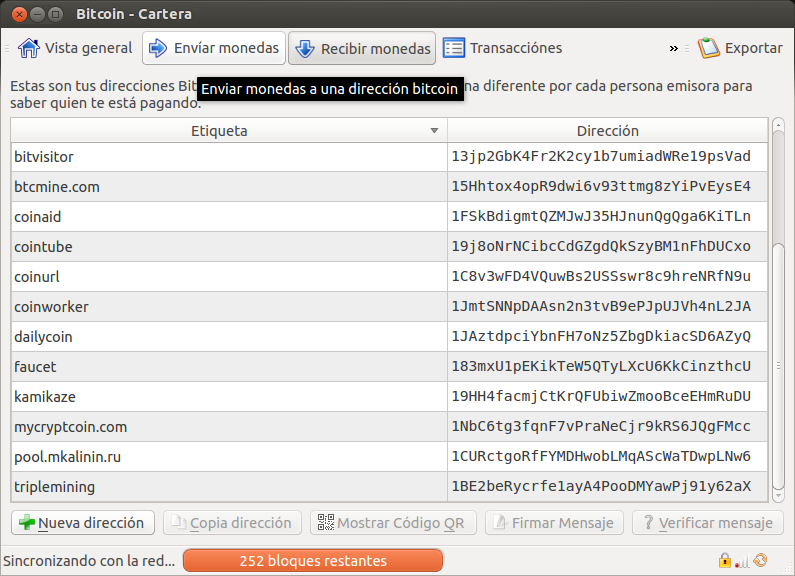Select the mycryptcoin.com label

click(70, 427)
